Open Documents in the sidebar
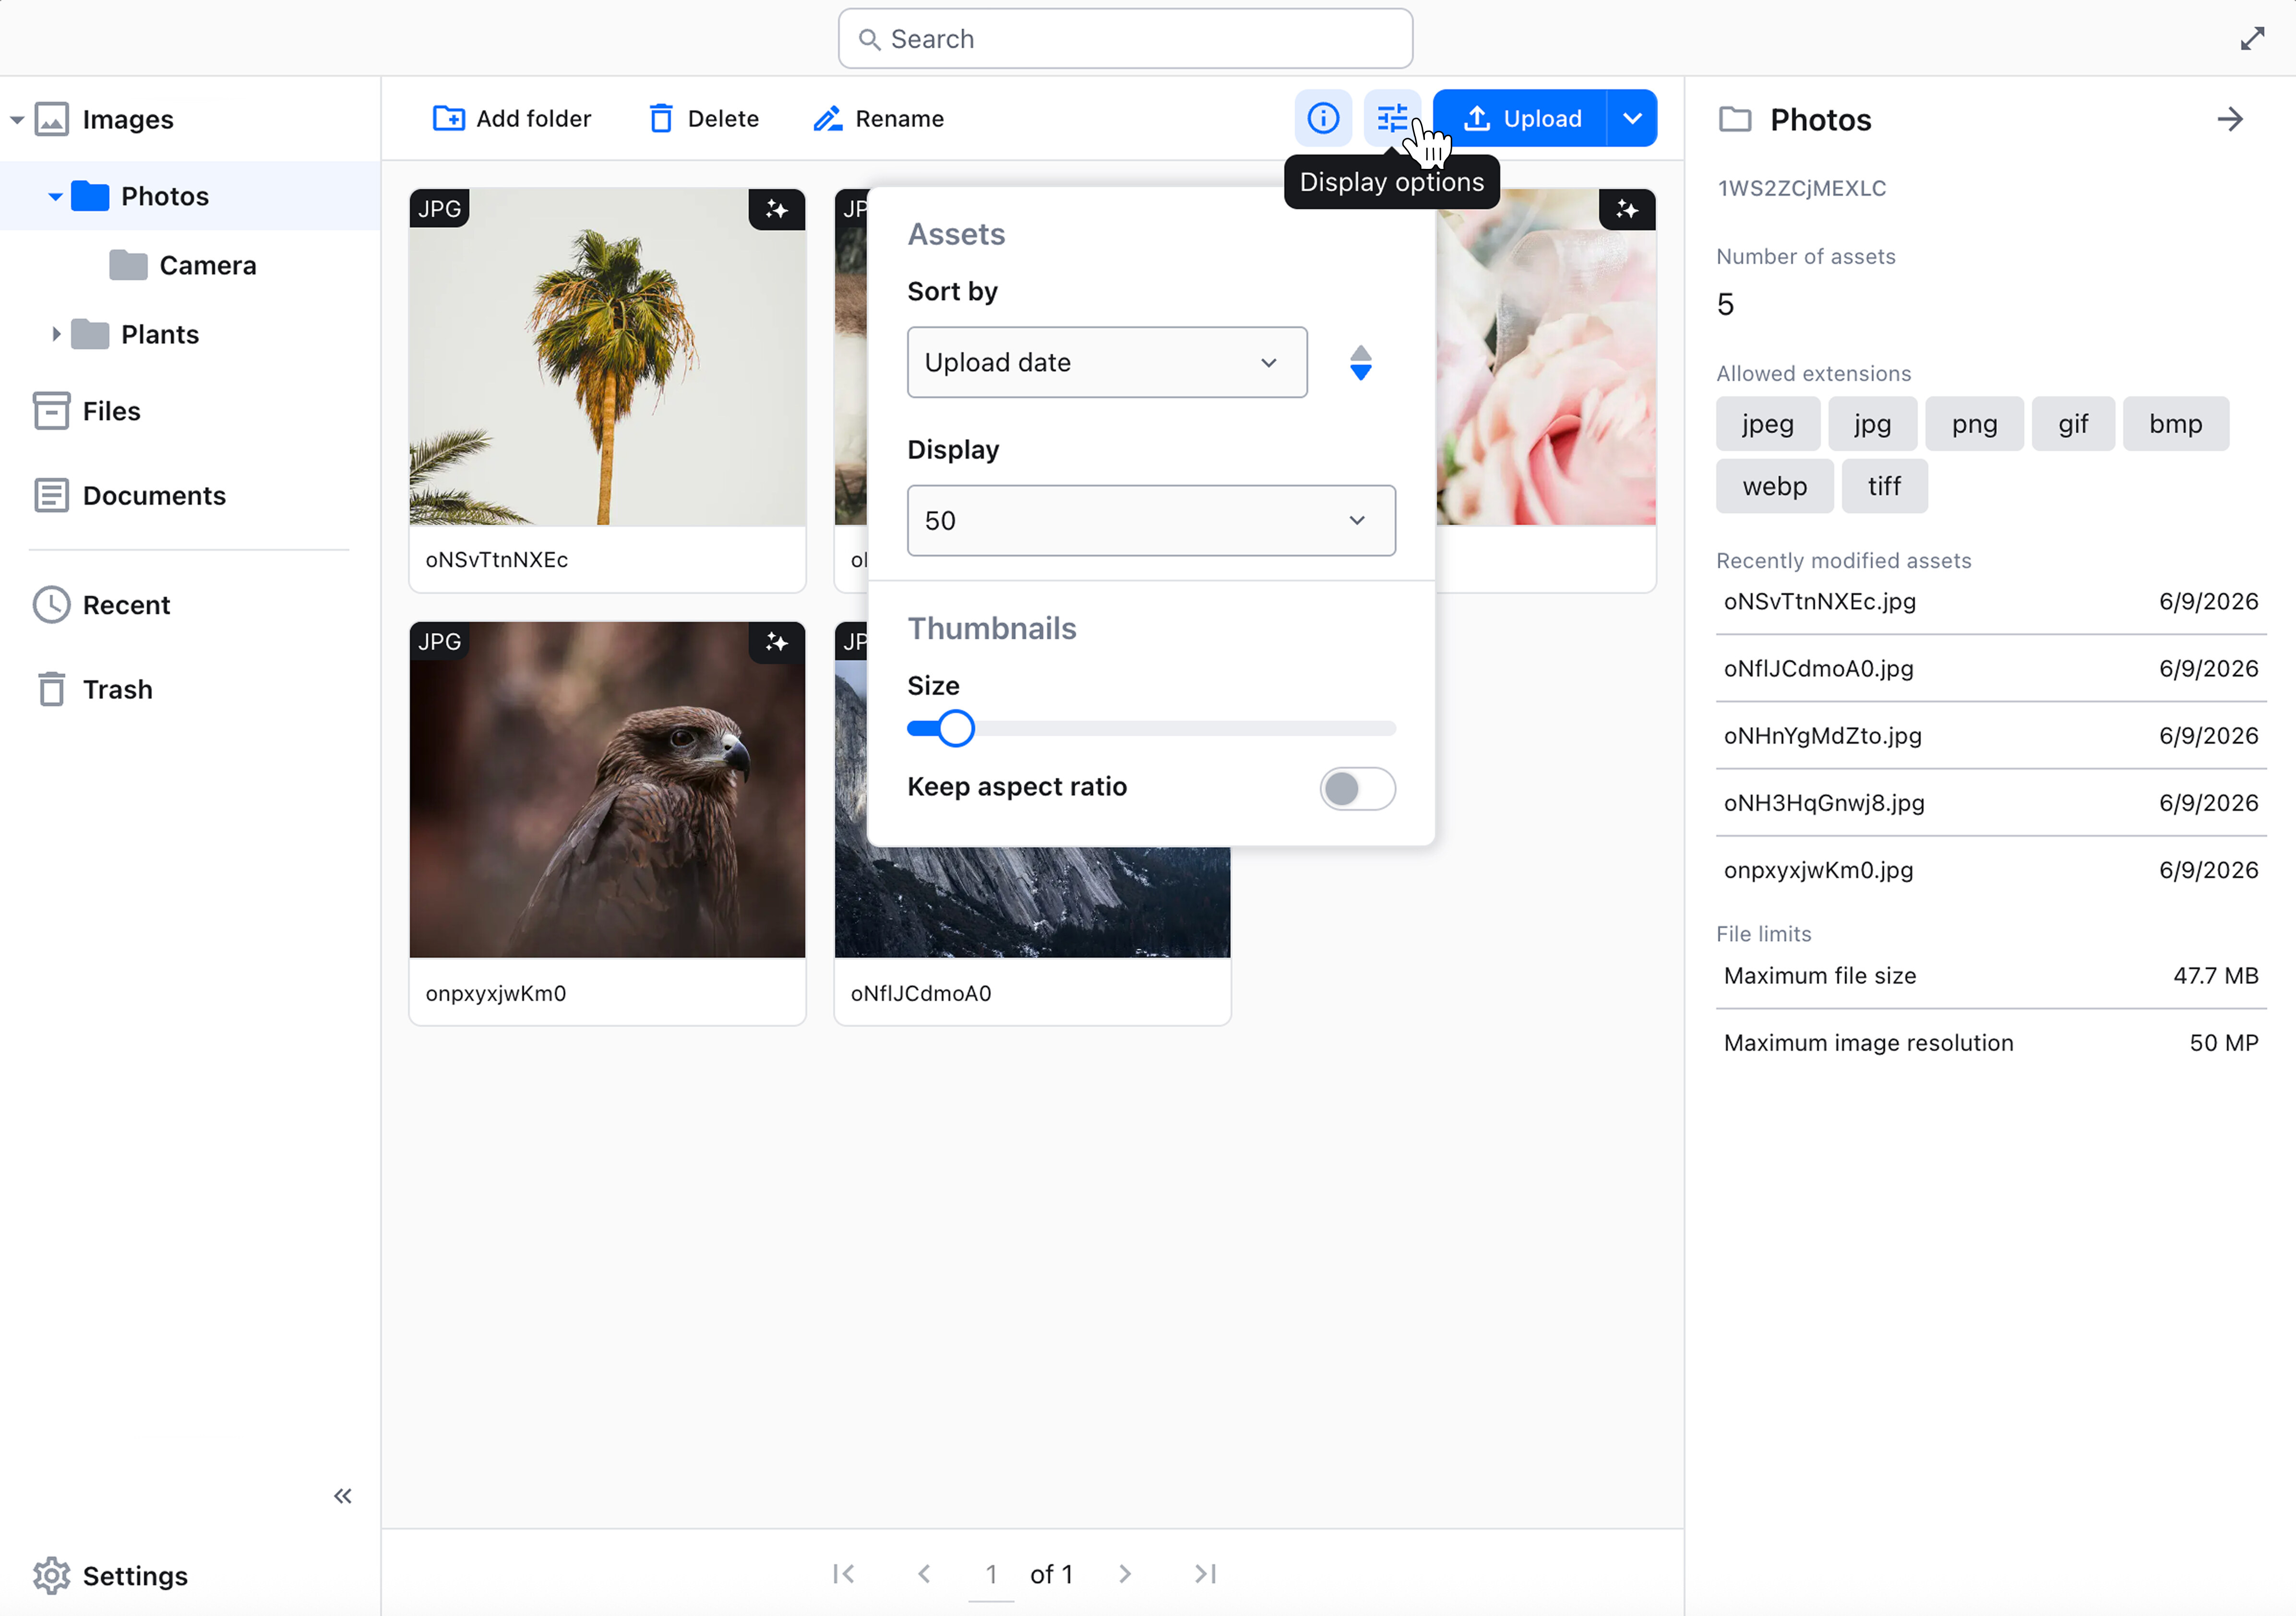This screenshot has height=1616, width=2296. 154,496
